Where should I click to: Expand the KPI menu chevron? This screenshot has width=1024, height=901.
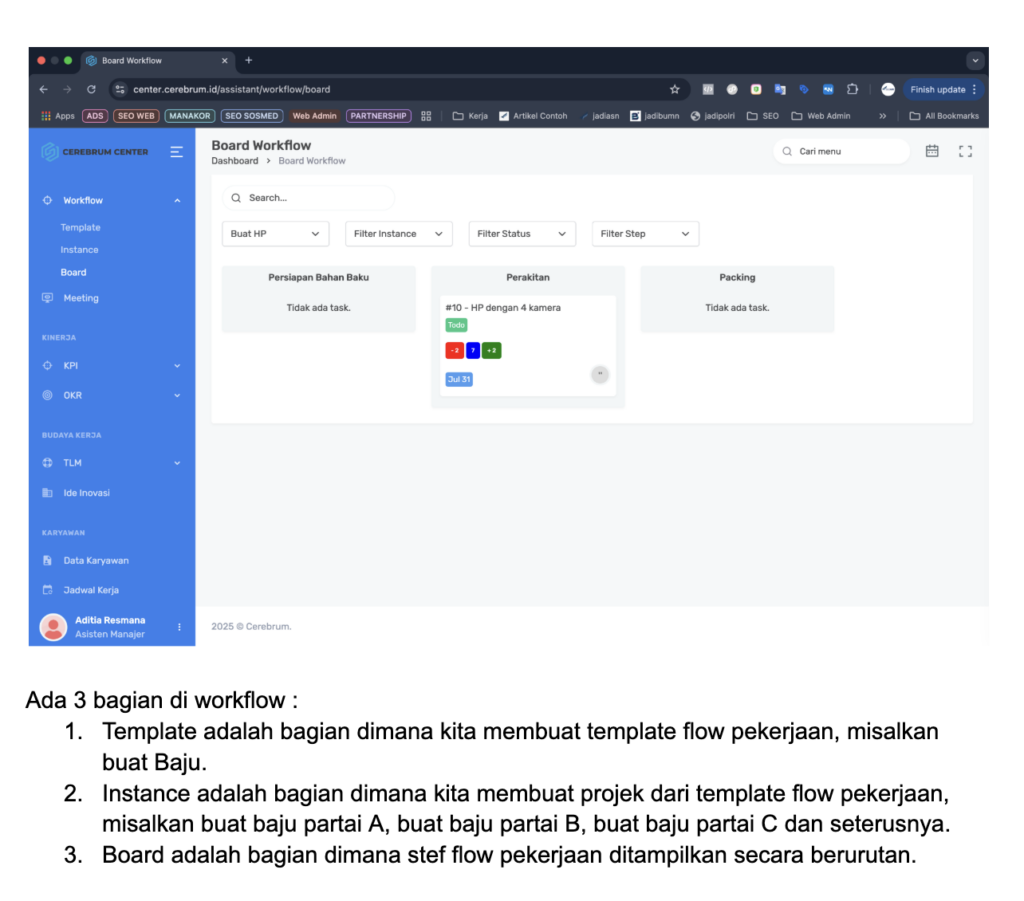tap(177, 366)
